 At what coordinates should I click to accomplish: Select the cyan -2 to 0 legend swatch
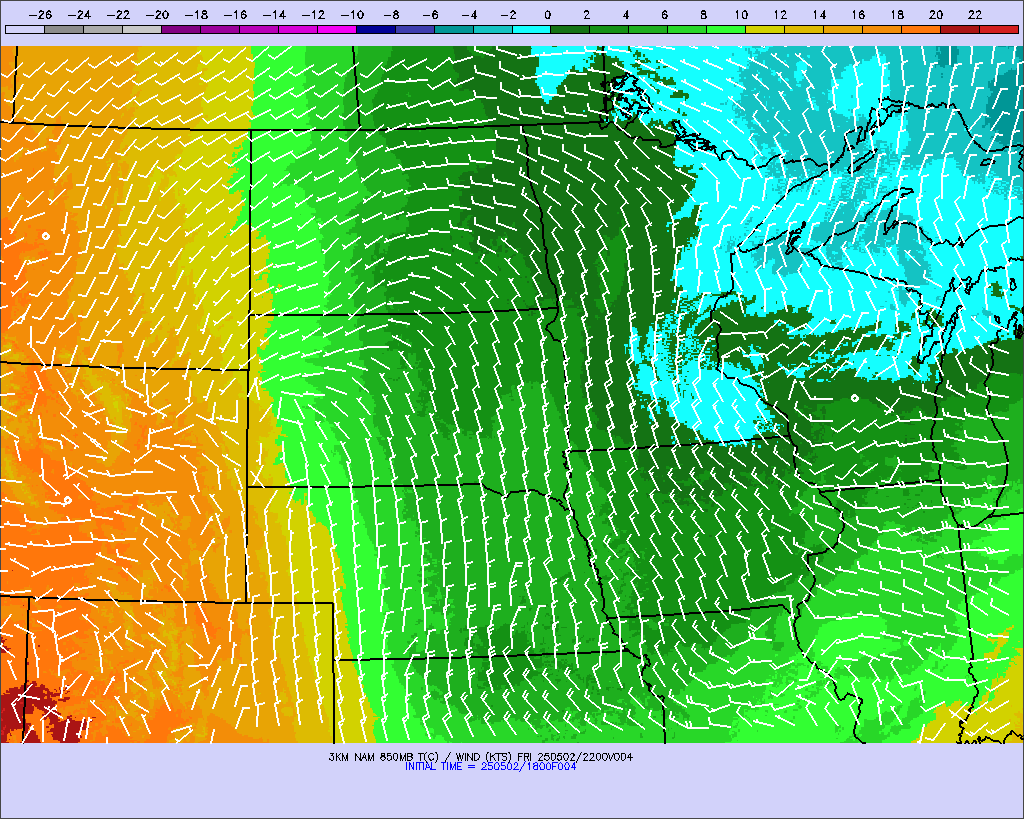point(532,29)
